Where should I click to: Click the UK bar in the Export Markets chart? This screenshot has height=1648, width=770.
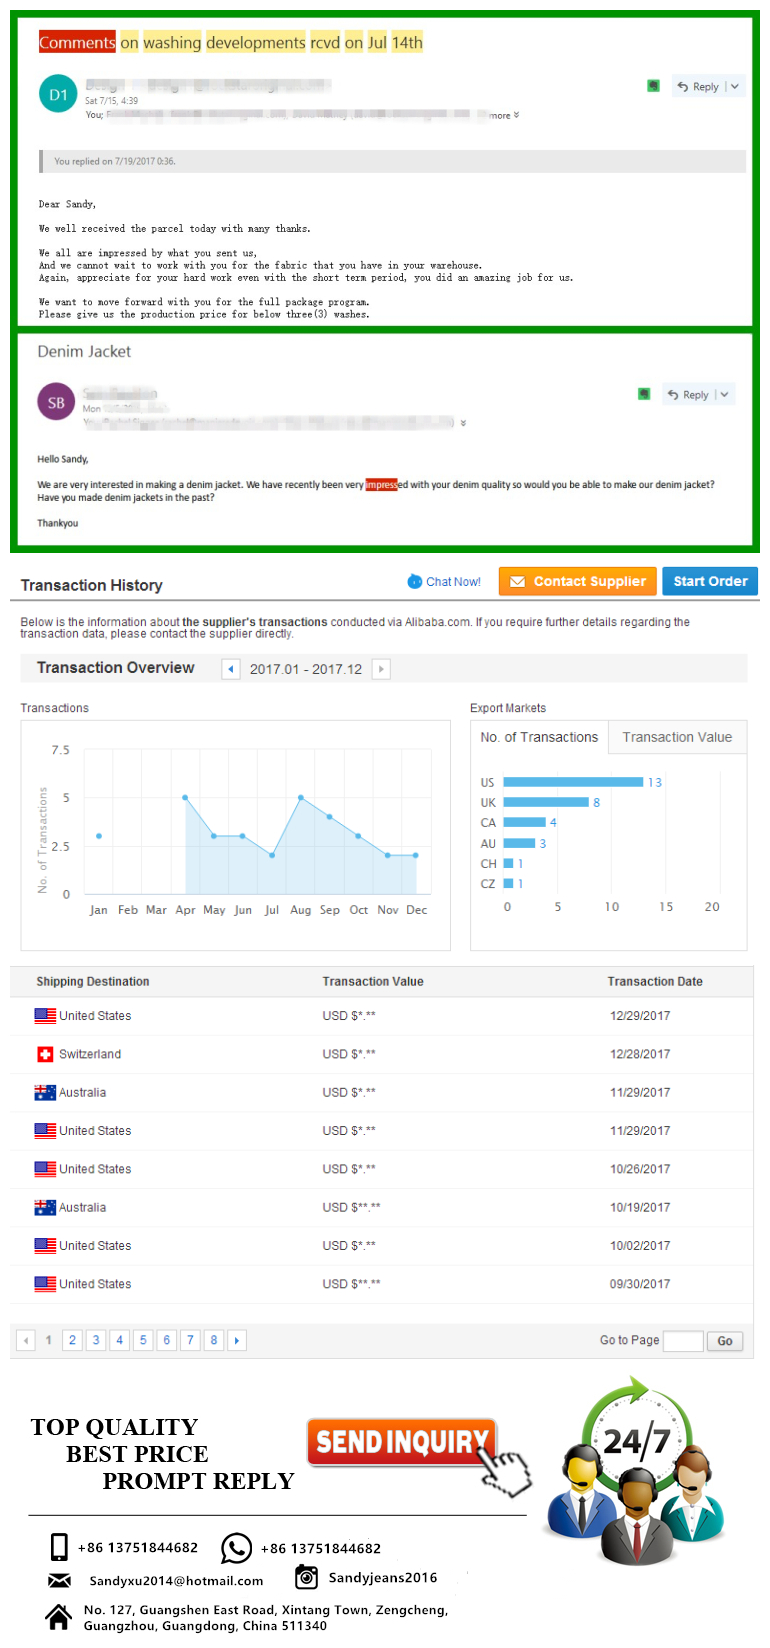(546, 802)
